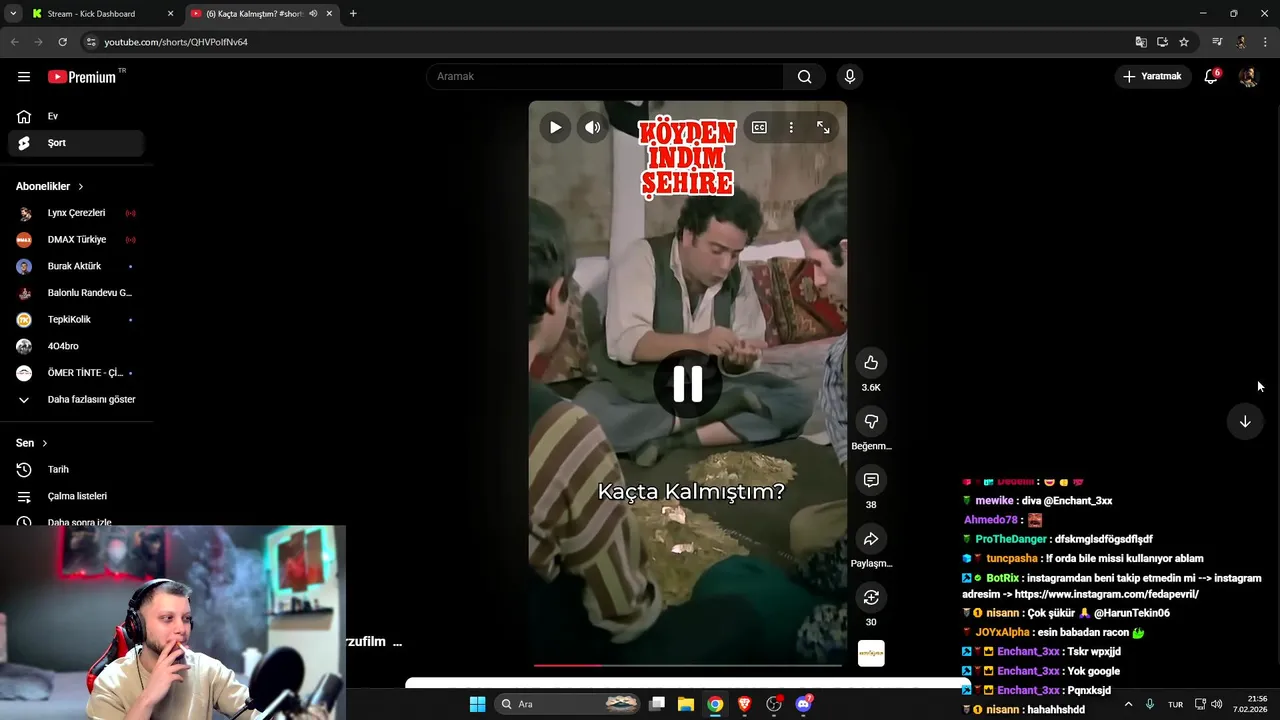This screenshot has height=720, width=1280.
Task: Enter fullscreen for the short
Action: coord(823,128)
